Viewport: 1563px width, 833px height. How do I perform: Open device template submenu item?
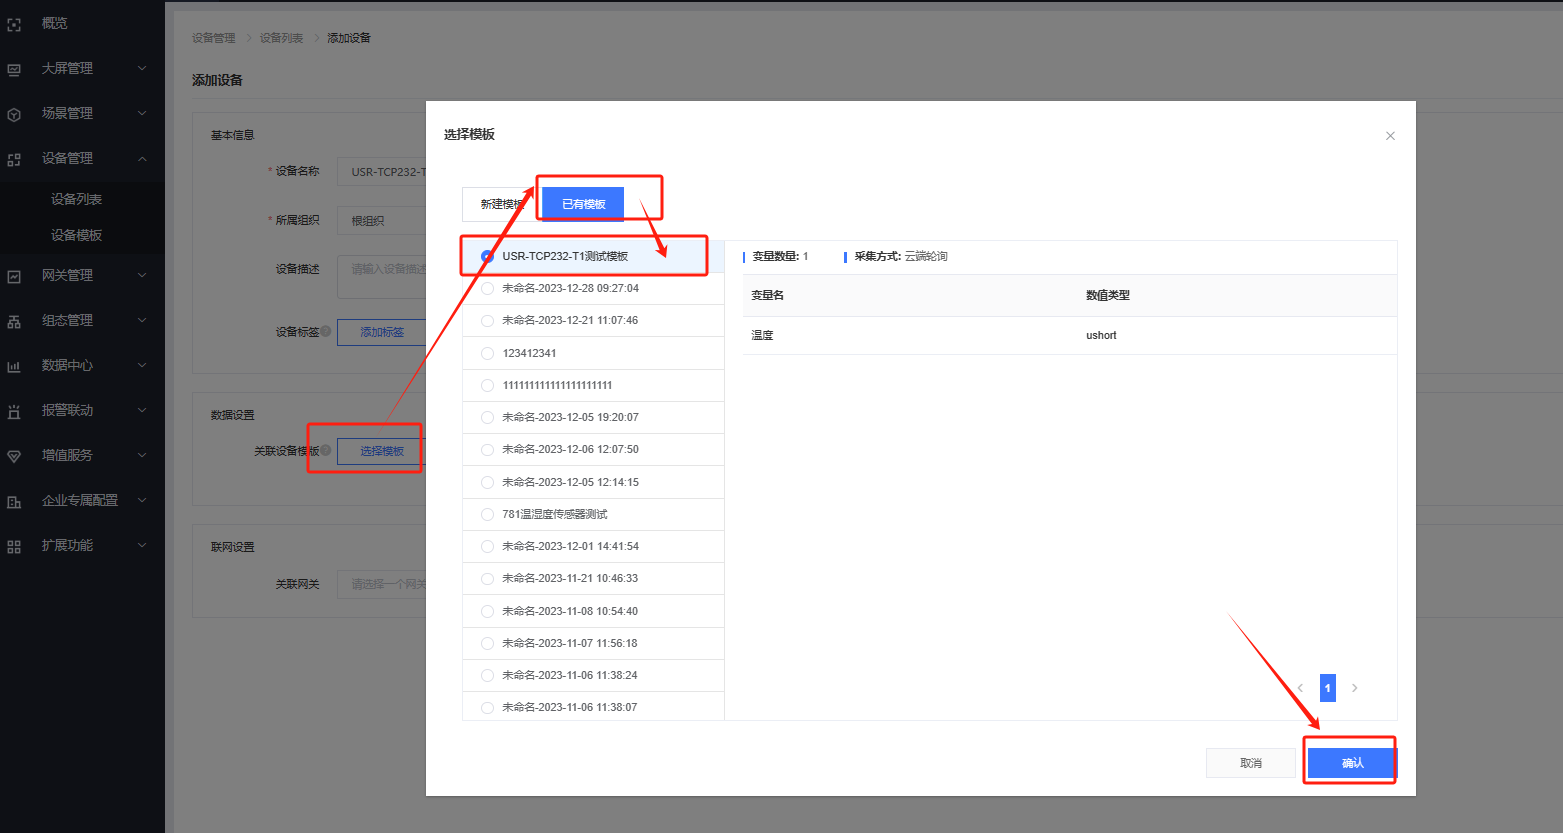(x=77, y=235)
